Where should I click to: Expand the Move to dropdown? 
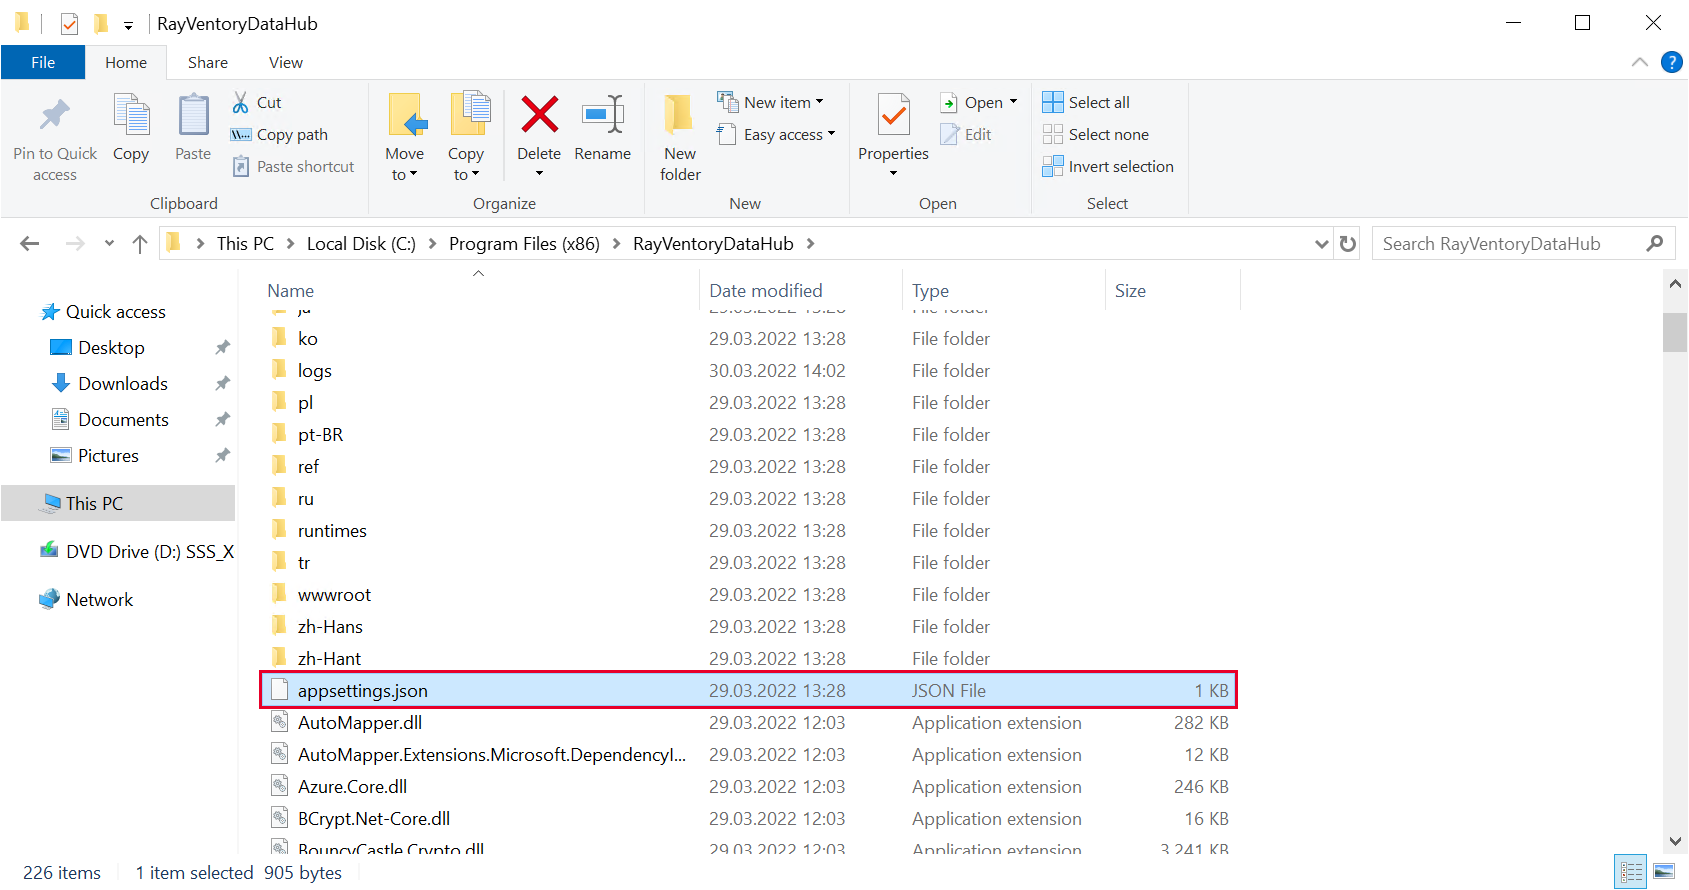click(405, 175)
